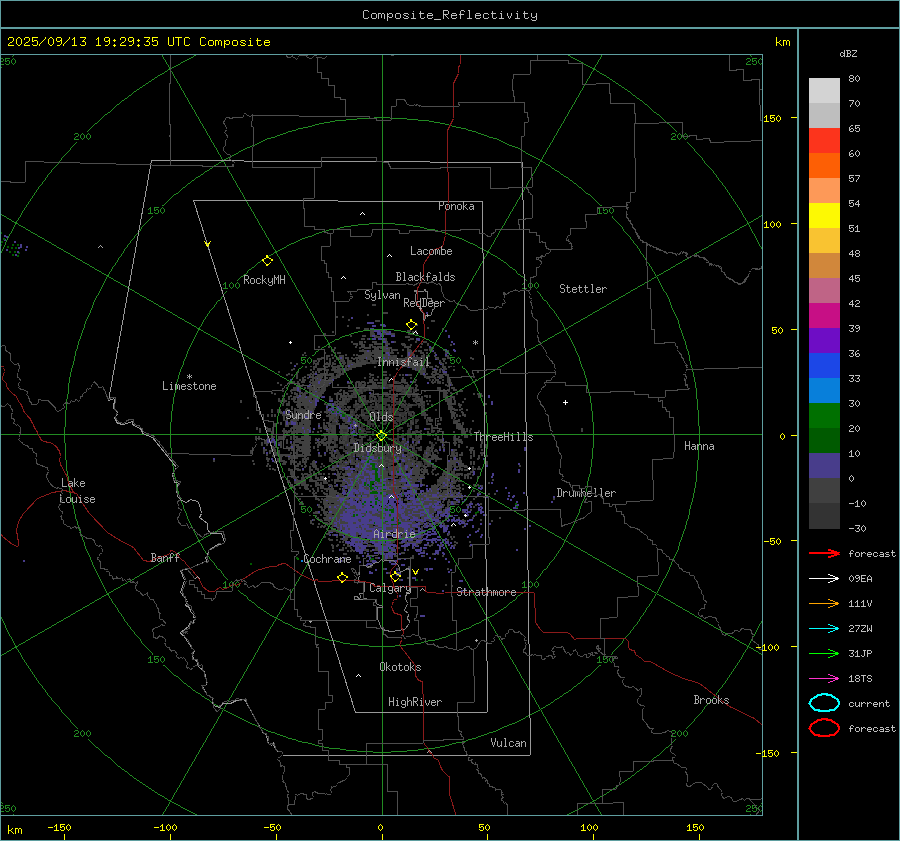Click the Strathmore city label
Screen dimensions: 900x841
(487, 592)
